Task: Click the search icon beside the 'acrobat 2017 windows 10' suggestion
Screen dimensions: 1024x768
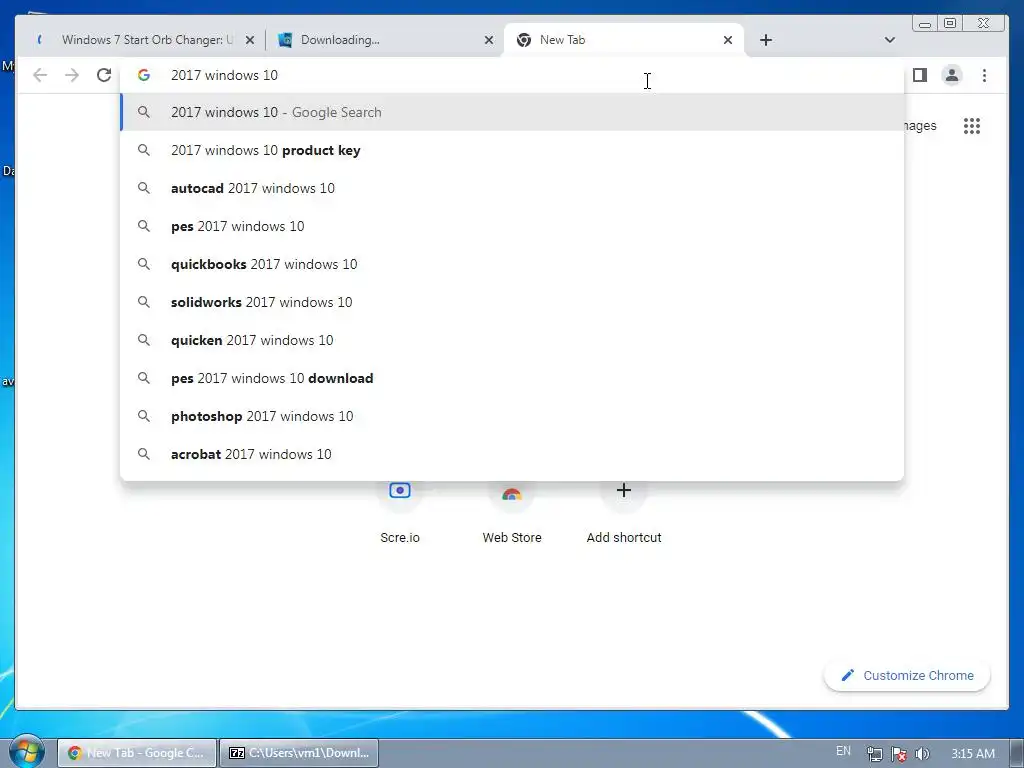Action: [x=144, y=454]
